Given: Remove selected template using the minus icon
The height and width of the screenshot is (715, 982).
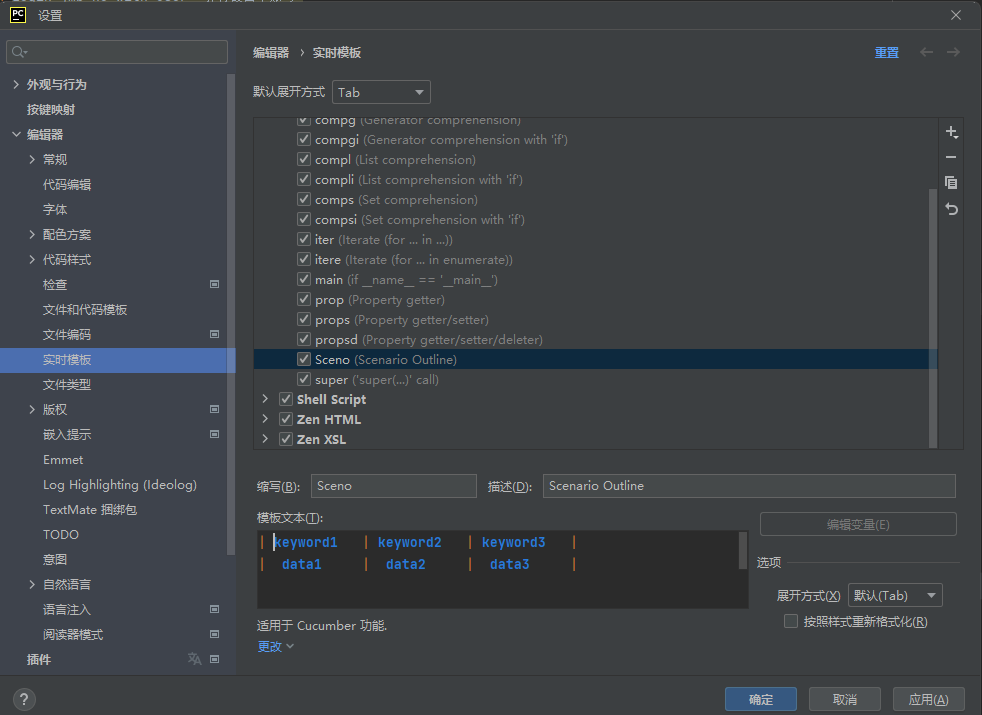Looking at the screenshot, I should (951, 157).
